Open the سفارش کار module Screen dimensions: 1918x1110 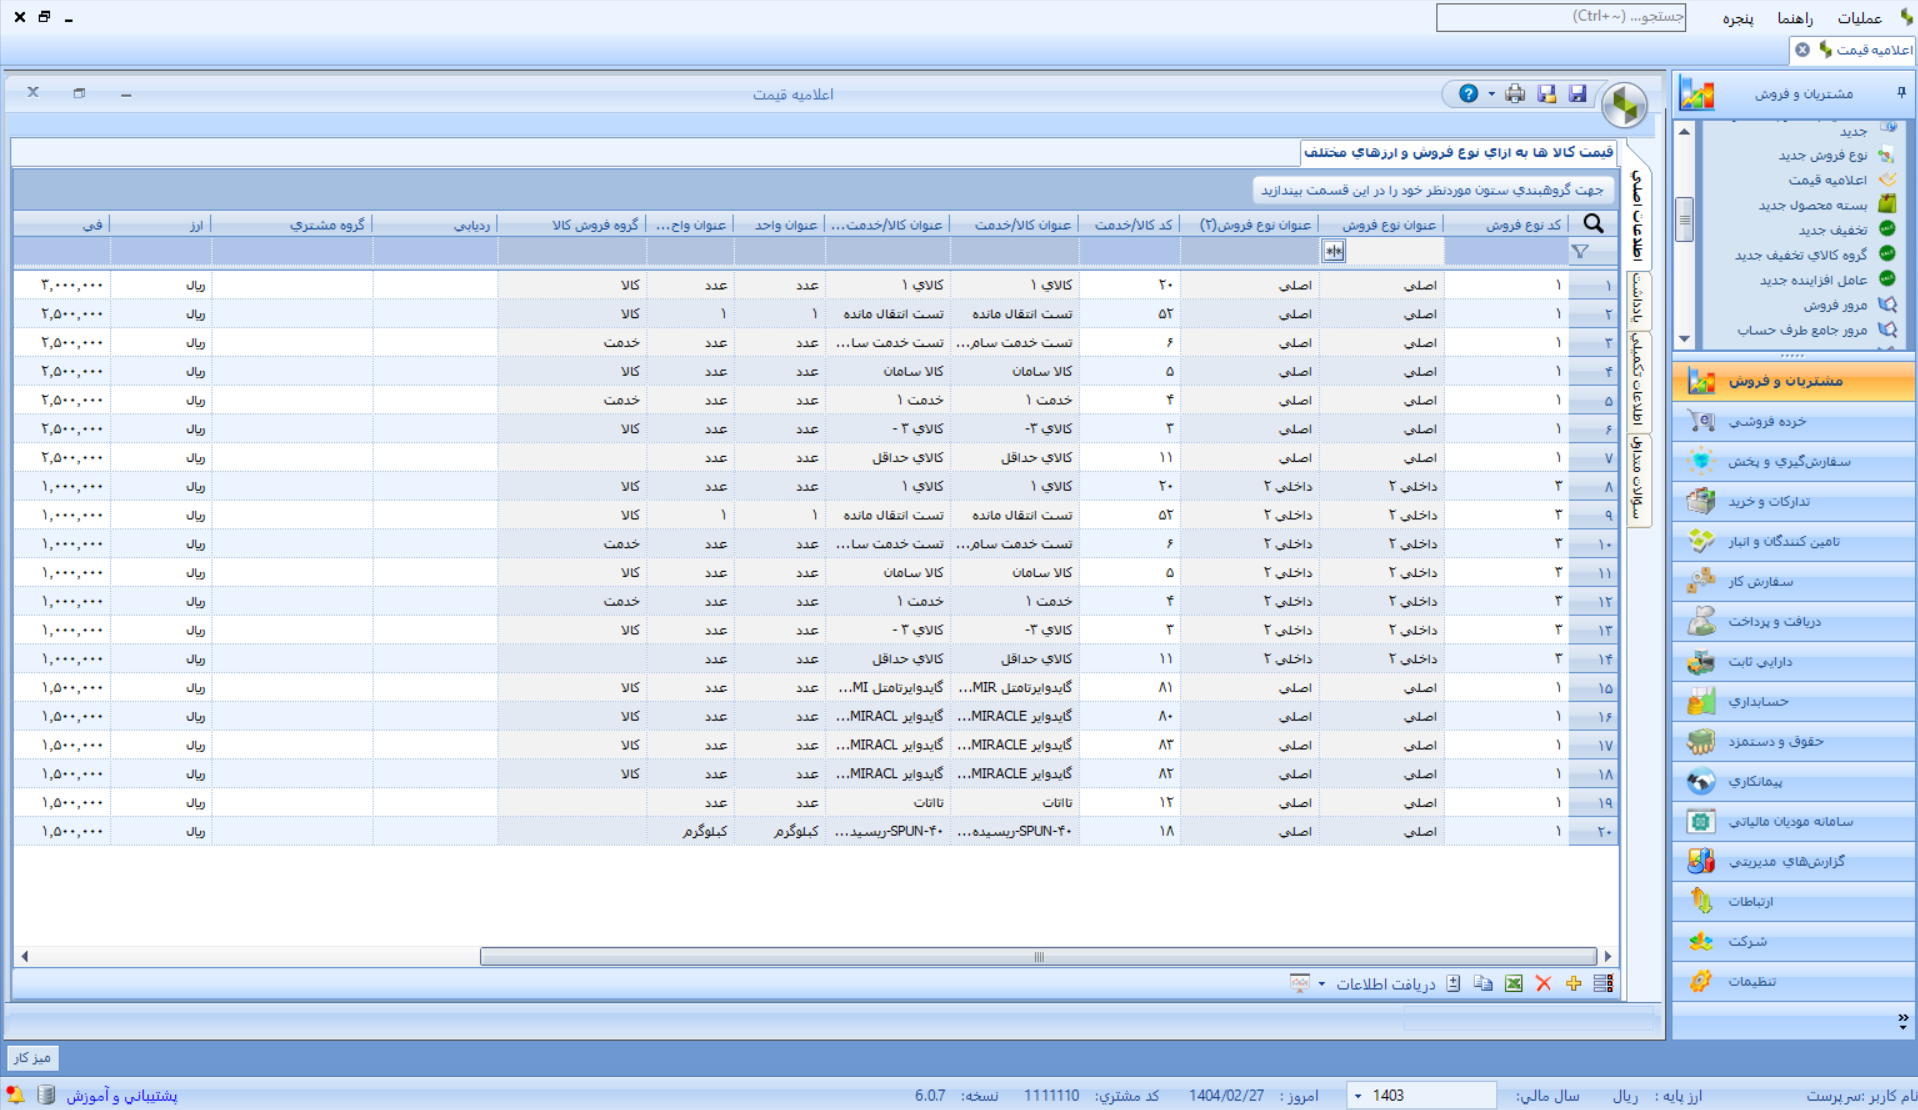click(1794, 581)
